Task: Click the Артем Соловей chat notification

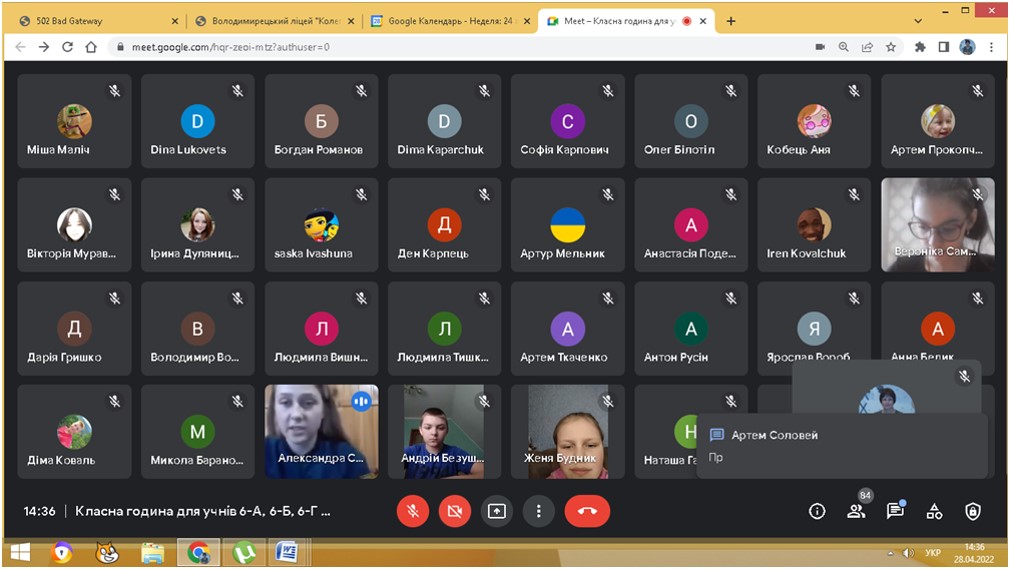Action: click(842, 446)
